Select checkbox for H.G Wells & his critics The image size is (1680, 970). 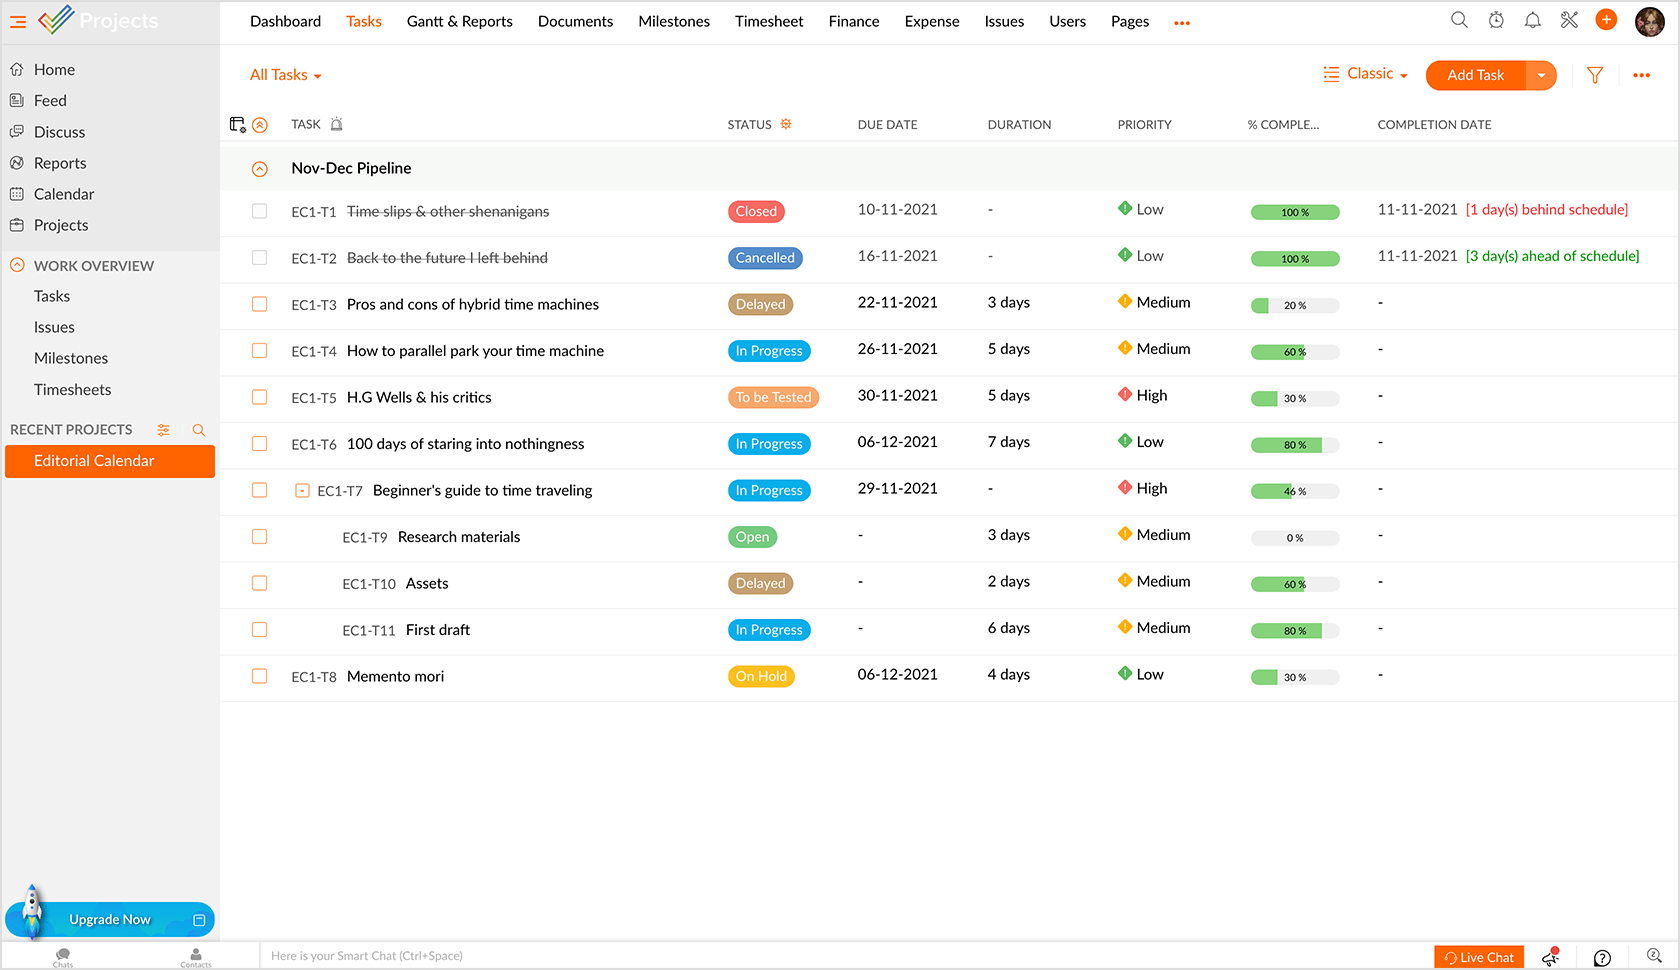coord(259,397)
